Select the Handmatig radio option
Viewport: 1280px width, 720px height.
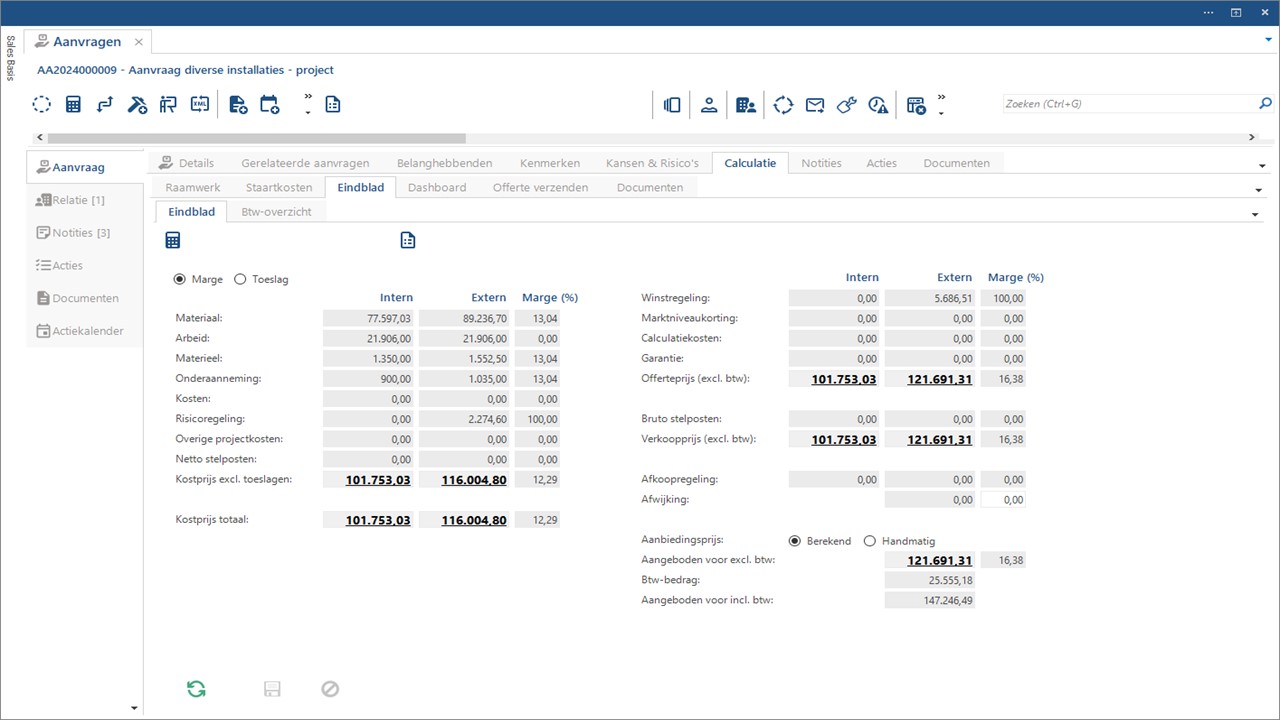click(869, 541)
